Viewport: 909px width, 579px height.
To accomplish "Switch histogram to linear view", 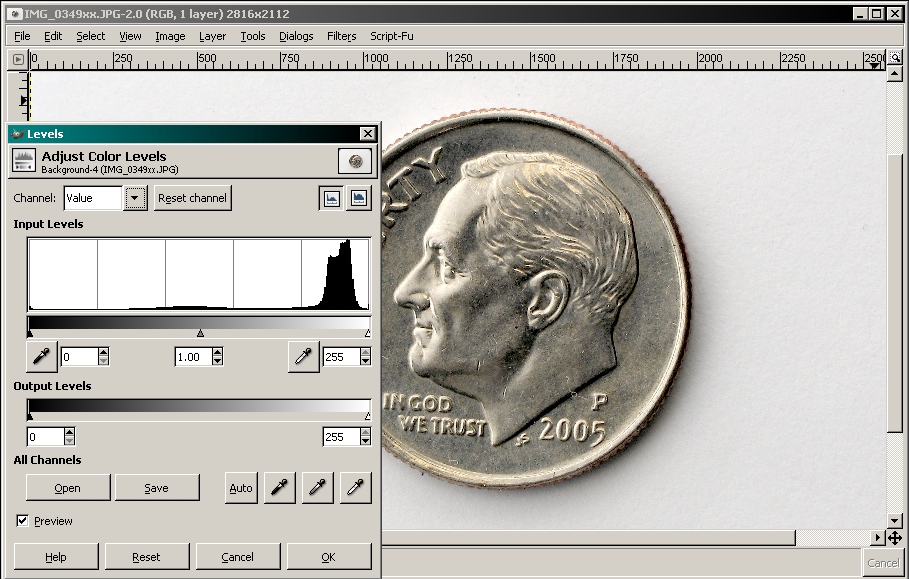I will pos(331,198).
